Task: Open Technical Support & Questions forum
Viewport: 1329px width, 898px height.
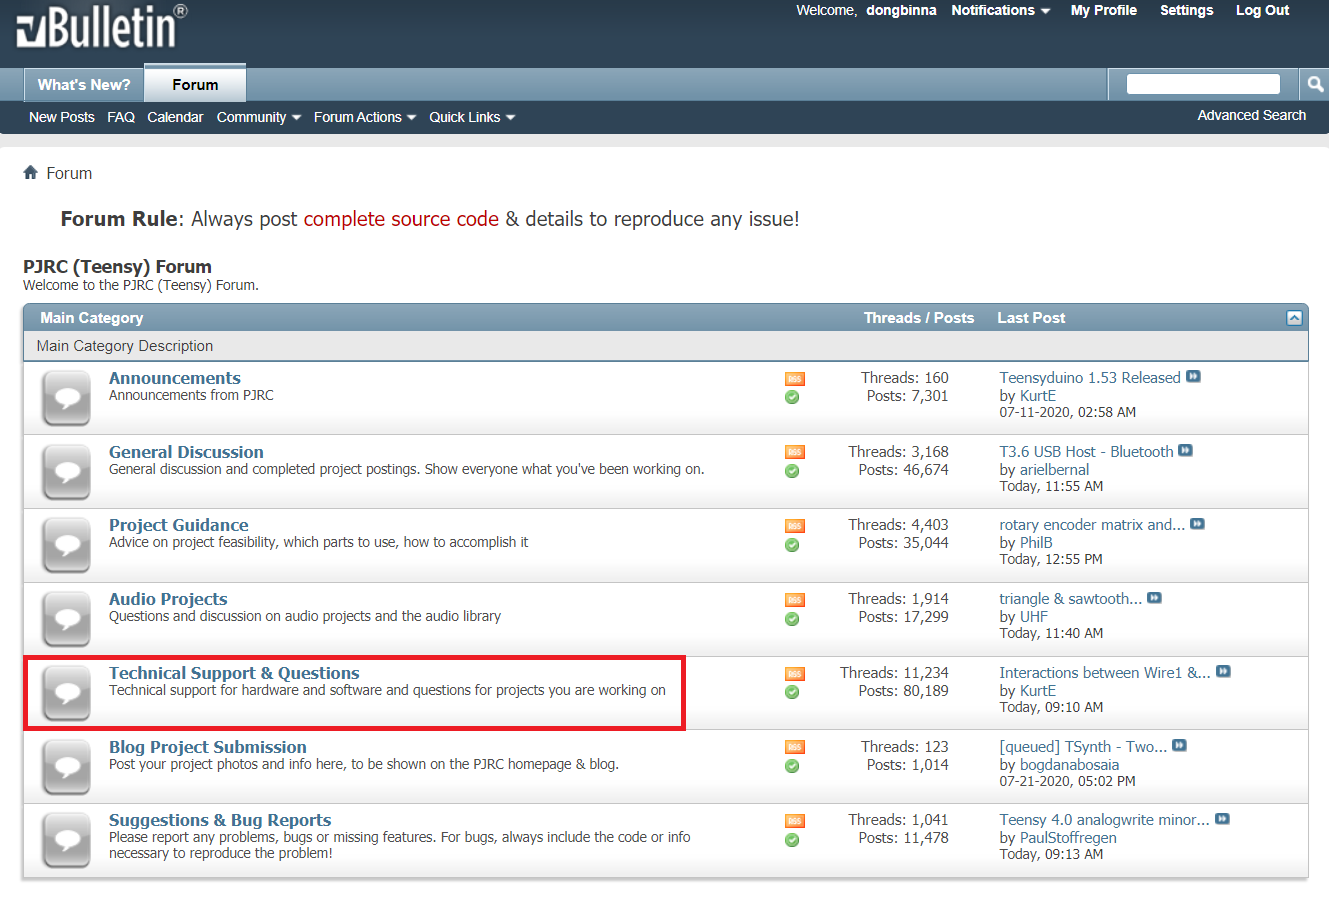Action: pyautogui.click(x=234, y=673)
